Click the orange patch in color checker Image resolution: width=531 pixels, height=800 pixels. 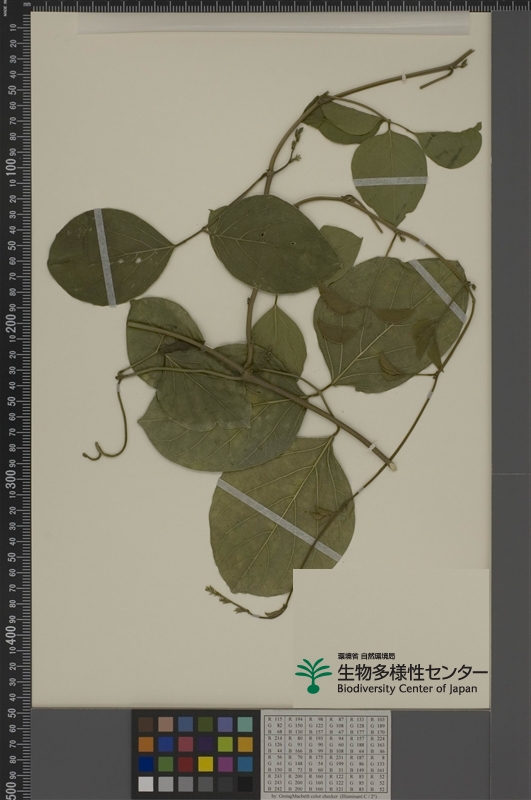pyautogui.click(x=146, y=744)
